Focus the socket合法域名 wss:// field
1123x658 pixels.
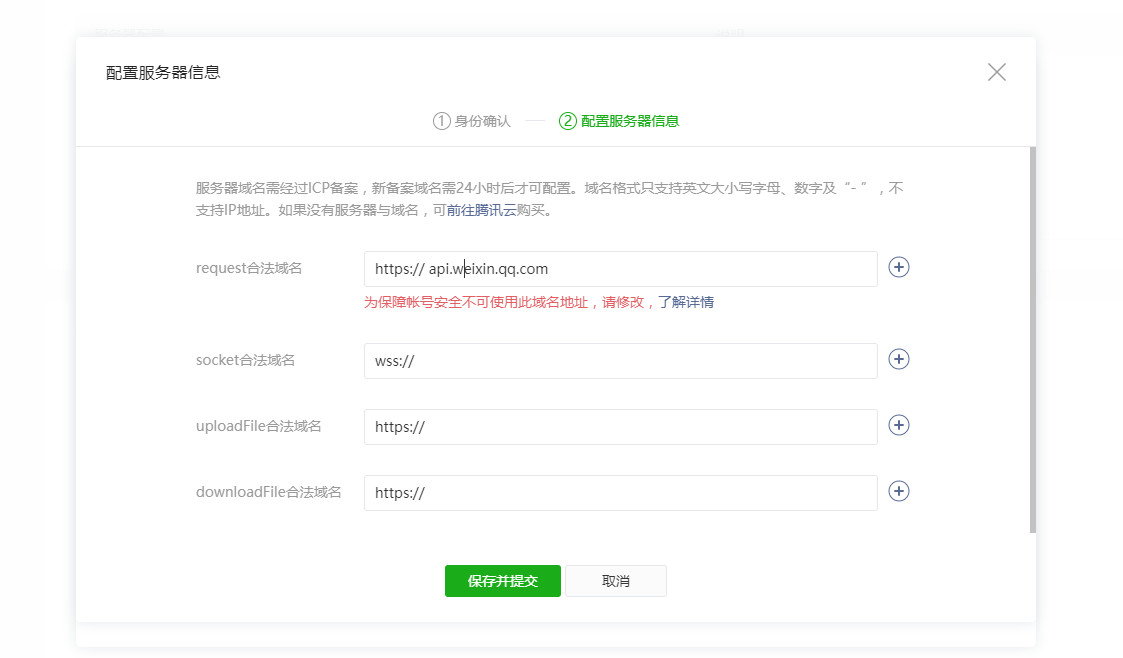click(620, 361)
